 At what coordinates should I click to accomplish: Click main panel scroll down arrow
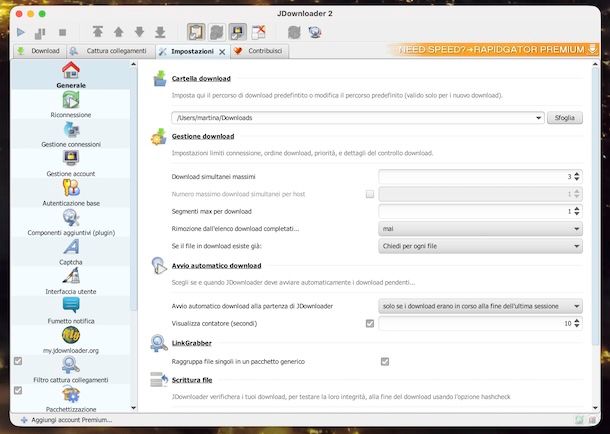(x=595, y=408)
